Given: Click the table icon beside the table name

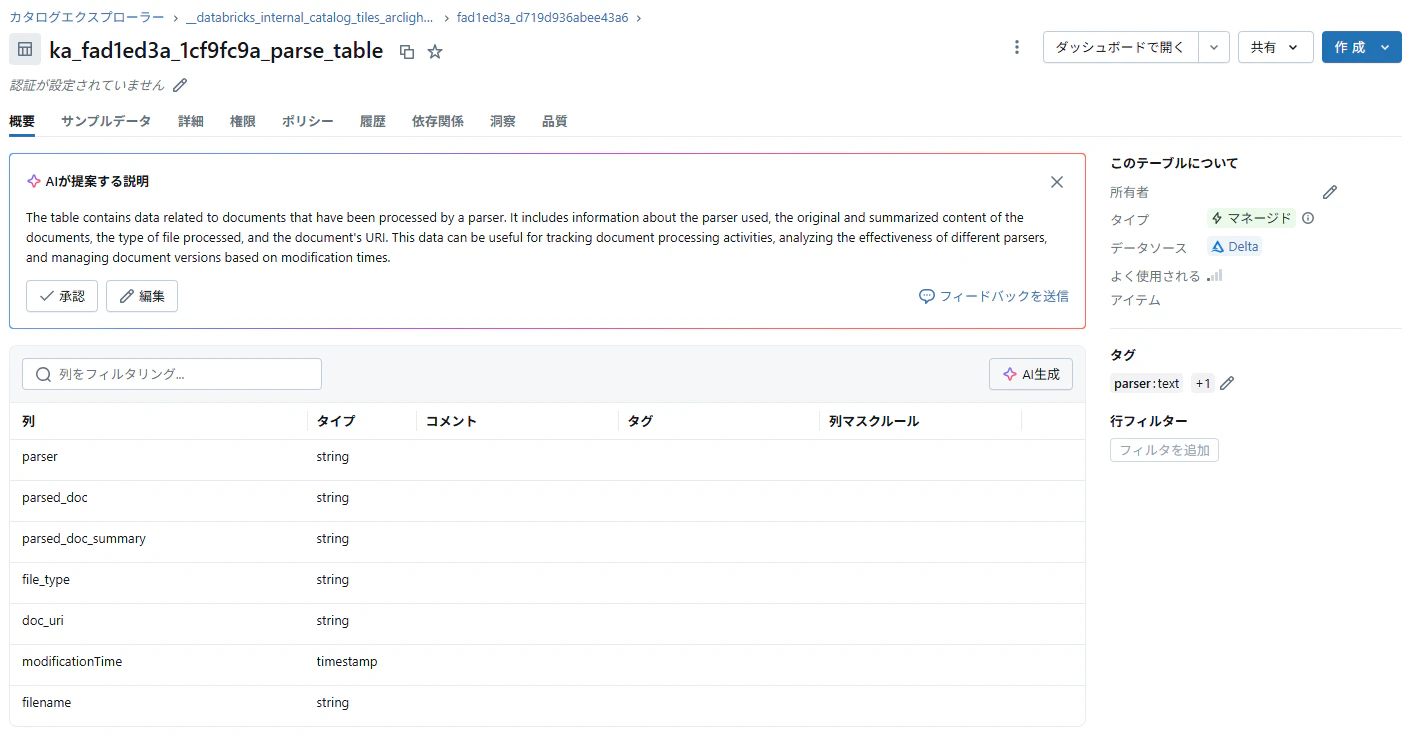Looking at the screenshot, I should [x=25, y=49].
